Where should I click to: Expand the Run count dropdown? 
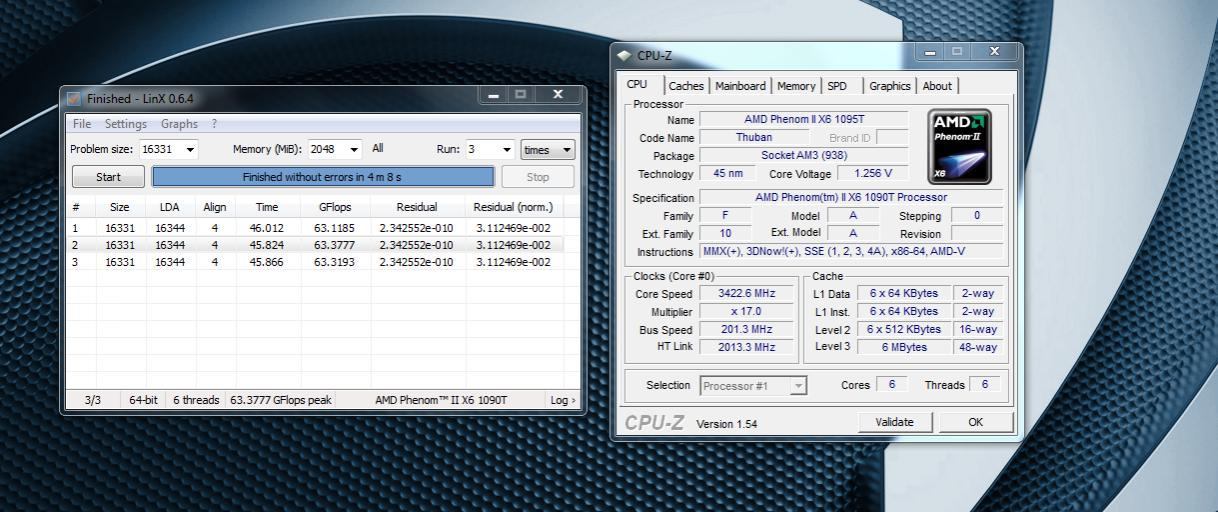506,149
